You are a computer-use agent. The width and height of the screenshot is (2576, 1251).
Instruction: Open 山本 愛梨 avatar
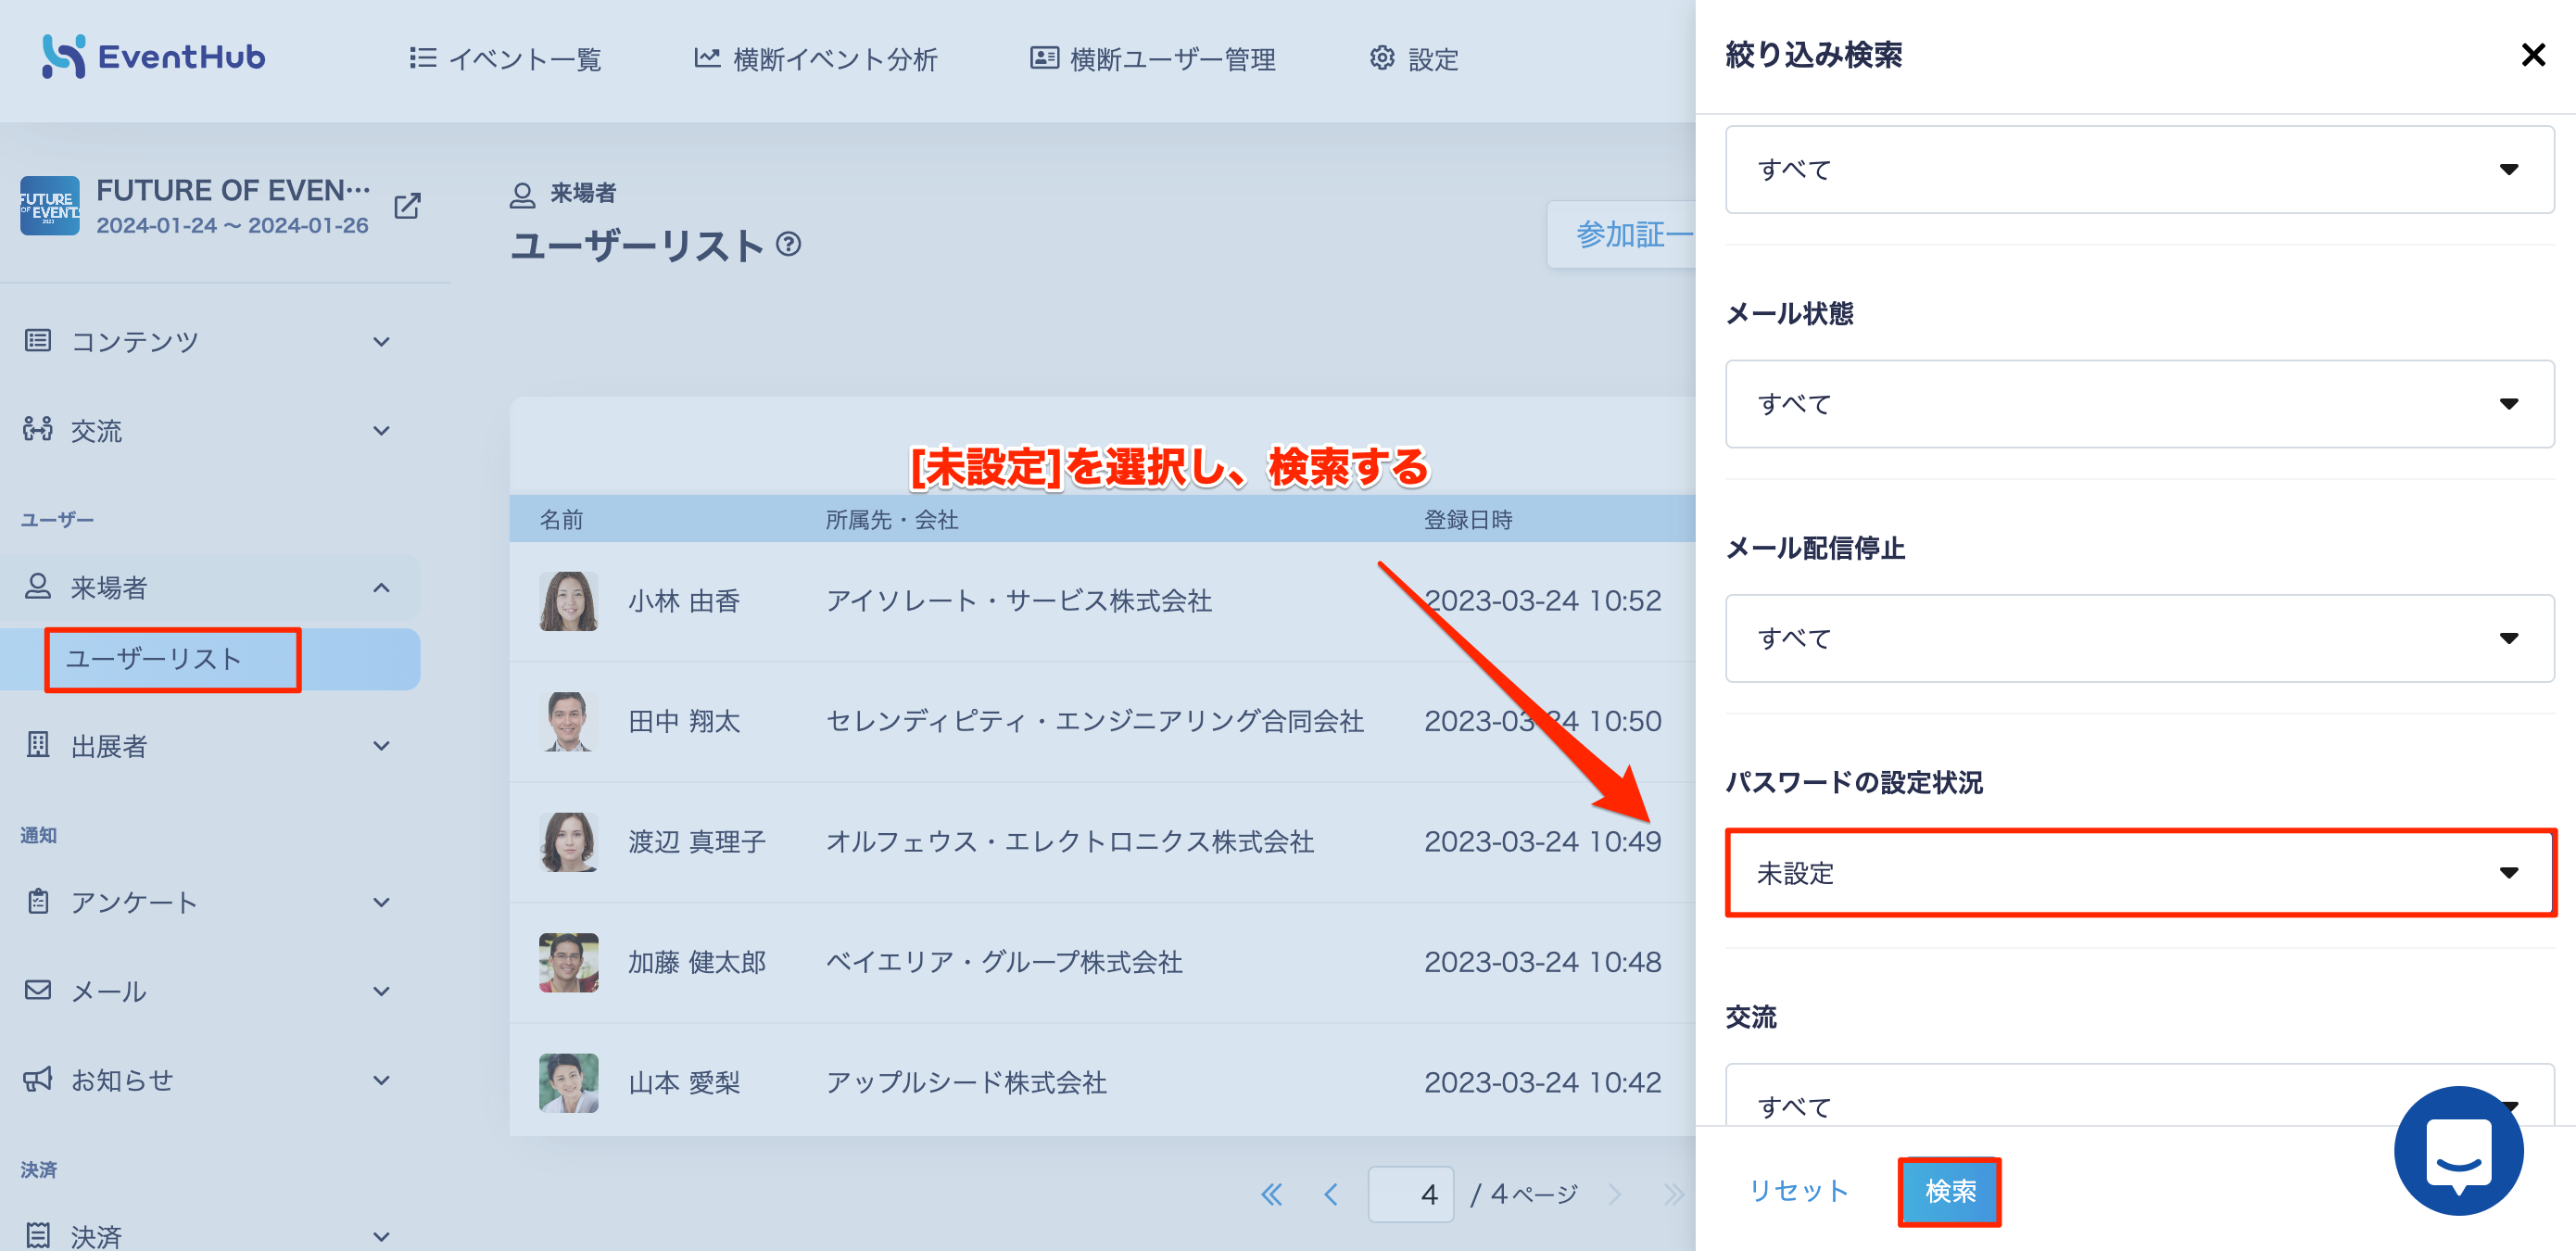click(x=568, y=1083)
